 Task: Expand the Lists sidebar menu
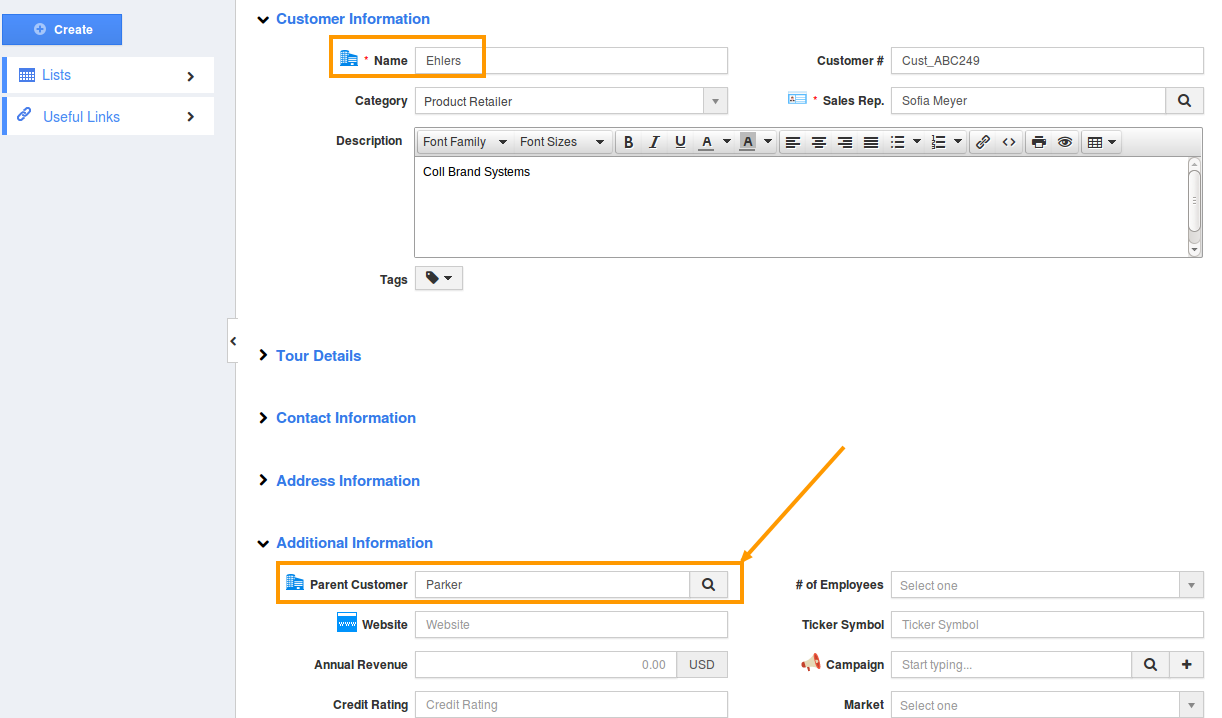tap(108, 75)
